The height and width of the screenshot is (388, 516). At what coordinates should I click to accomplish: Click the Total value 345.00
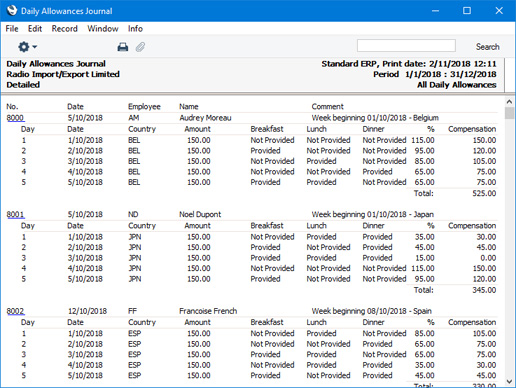tap(484, 290)
